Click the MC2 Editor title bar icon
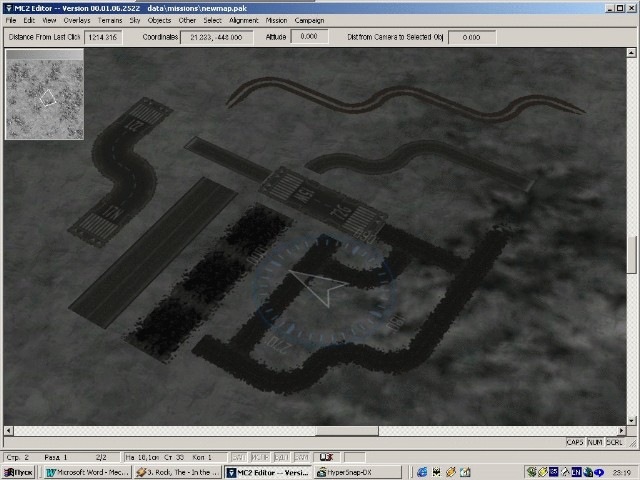 8,8
